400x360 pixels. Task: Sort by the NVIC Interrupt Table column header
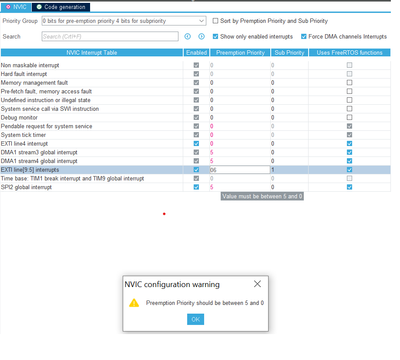click(x=92, y=52)
